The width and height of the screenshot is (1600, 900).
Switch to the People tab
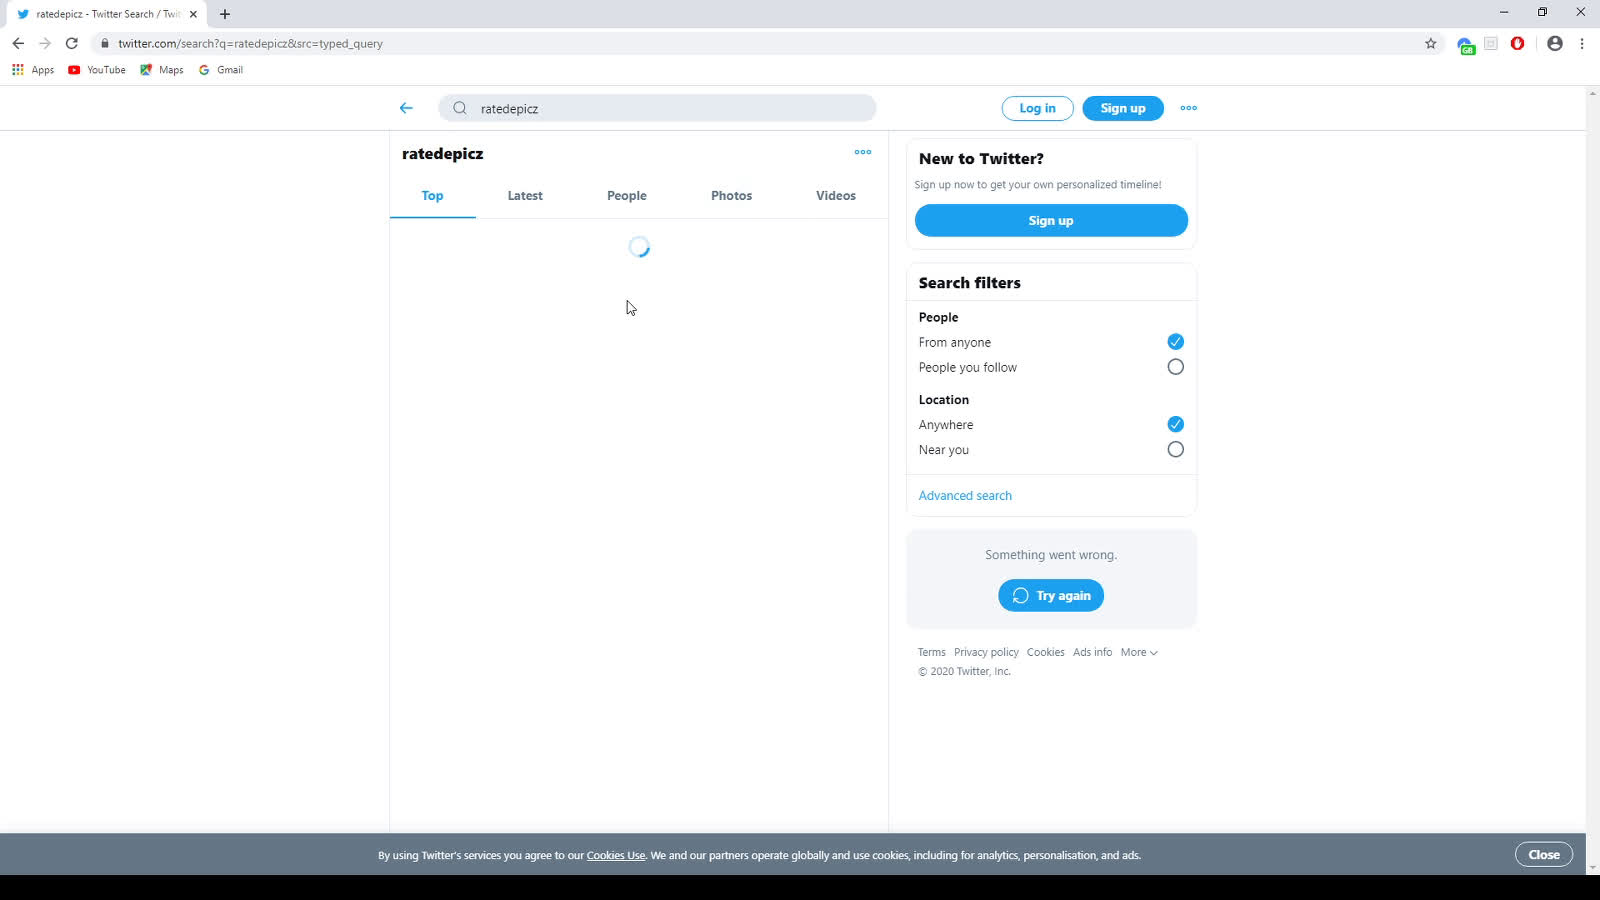coord(627,196)
